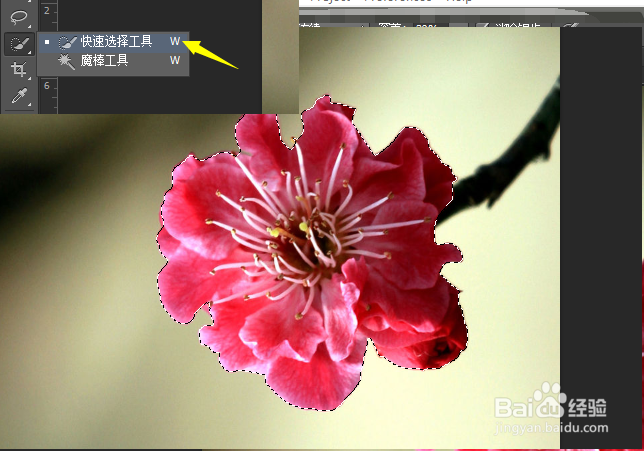Choose 快速选择工具 from the flyout menu

[x=113, y=42]
